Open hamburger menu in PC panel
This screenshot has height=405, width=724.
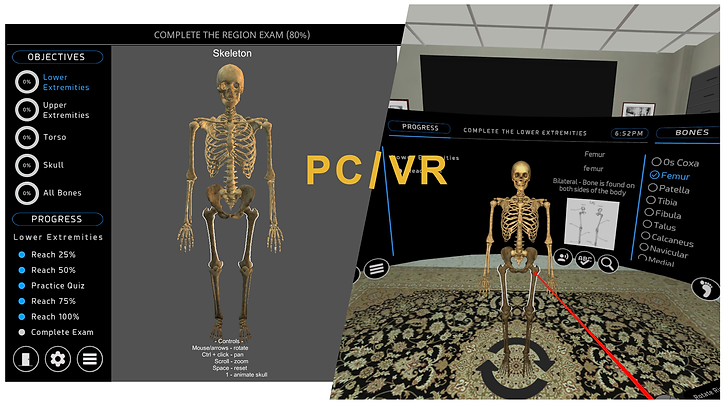click(x=90, y=359)
